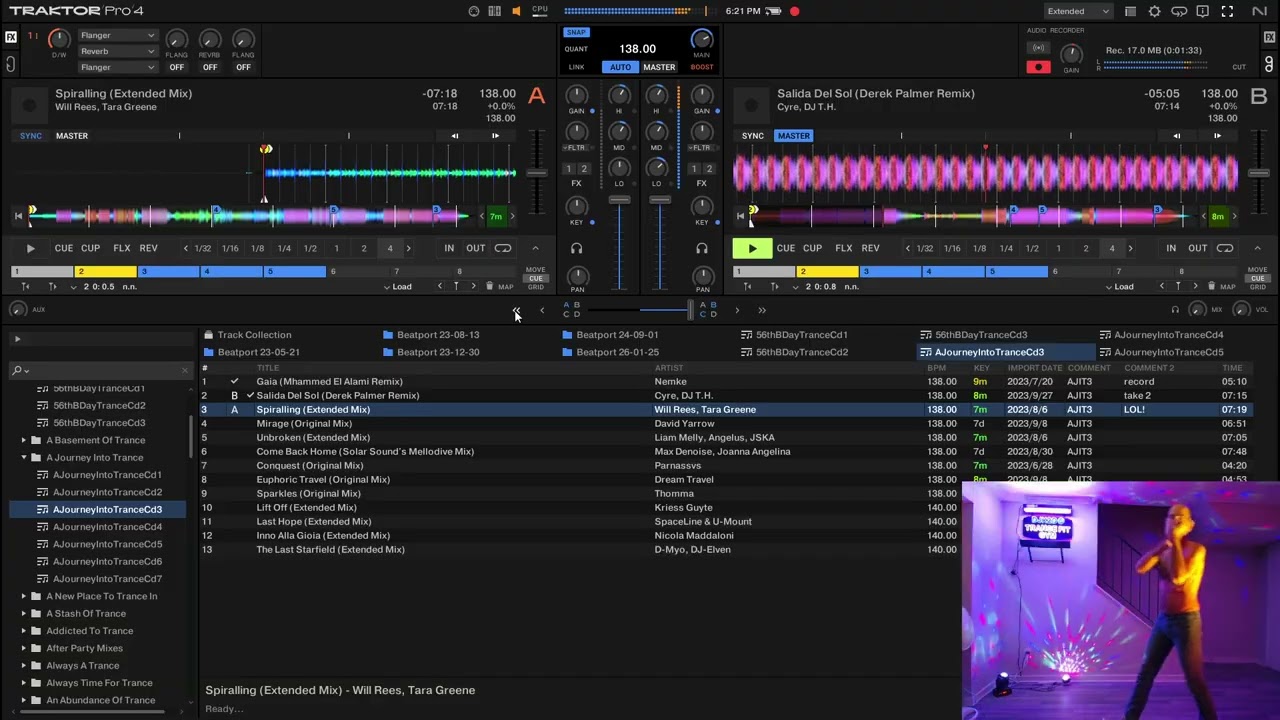Toggle QUANT mode in master panel
This screenshot has height=720, width=1280.
click(x=576, y=49)
